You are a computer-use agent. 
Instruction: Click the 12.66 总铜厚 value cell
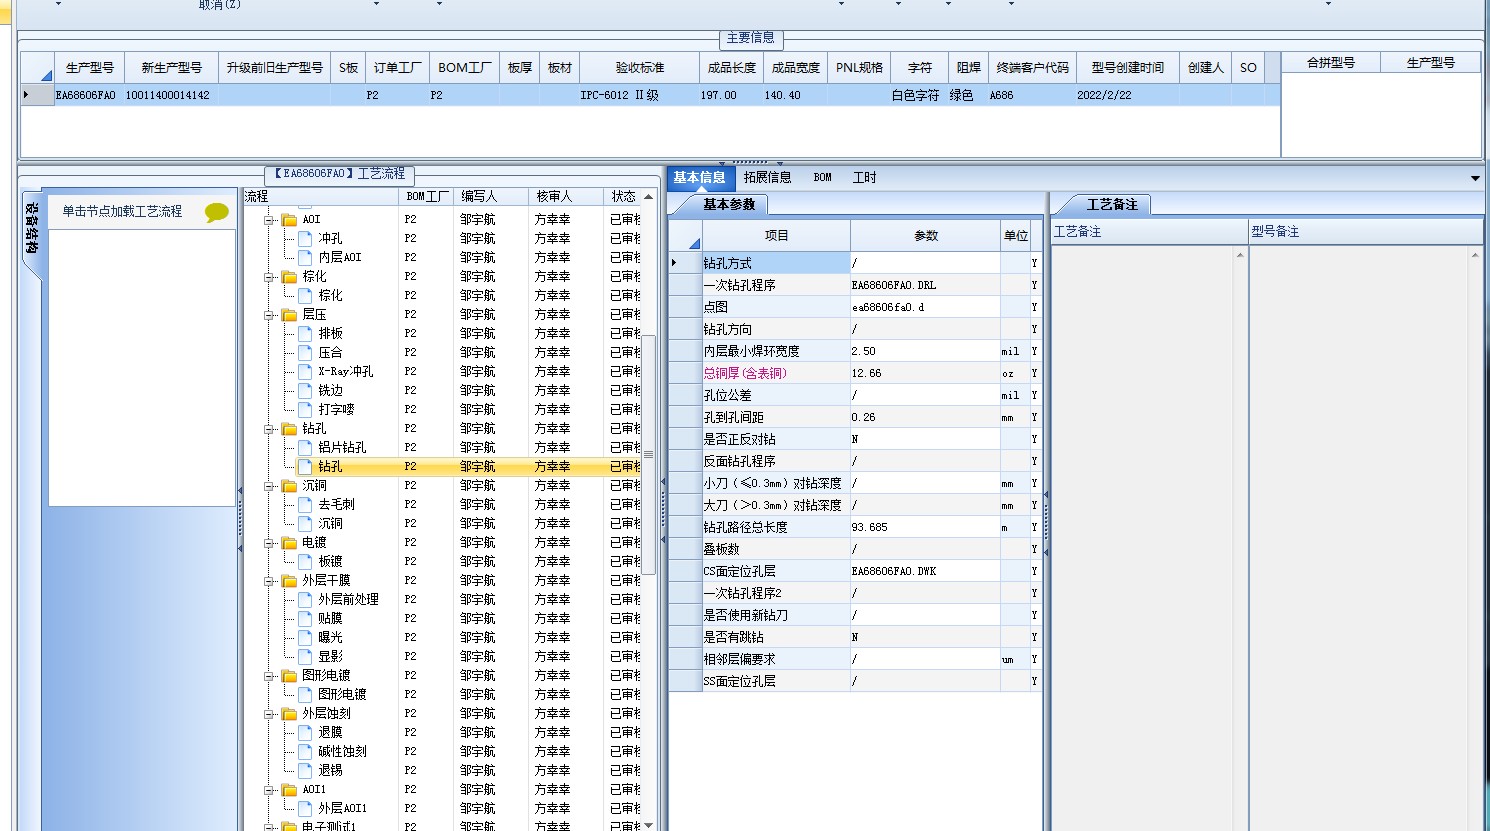925,373
